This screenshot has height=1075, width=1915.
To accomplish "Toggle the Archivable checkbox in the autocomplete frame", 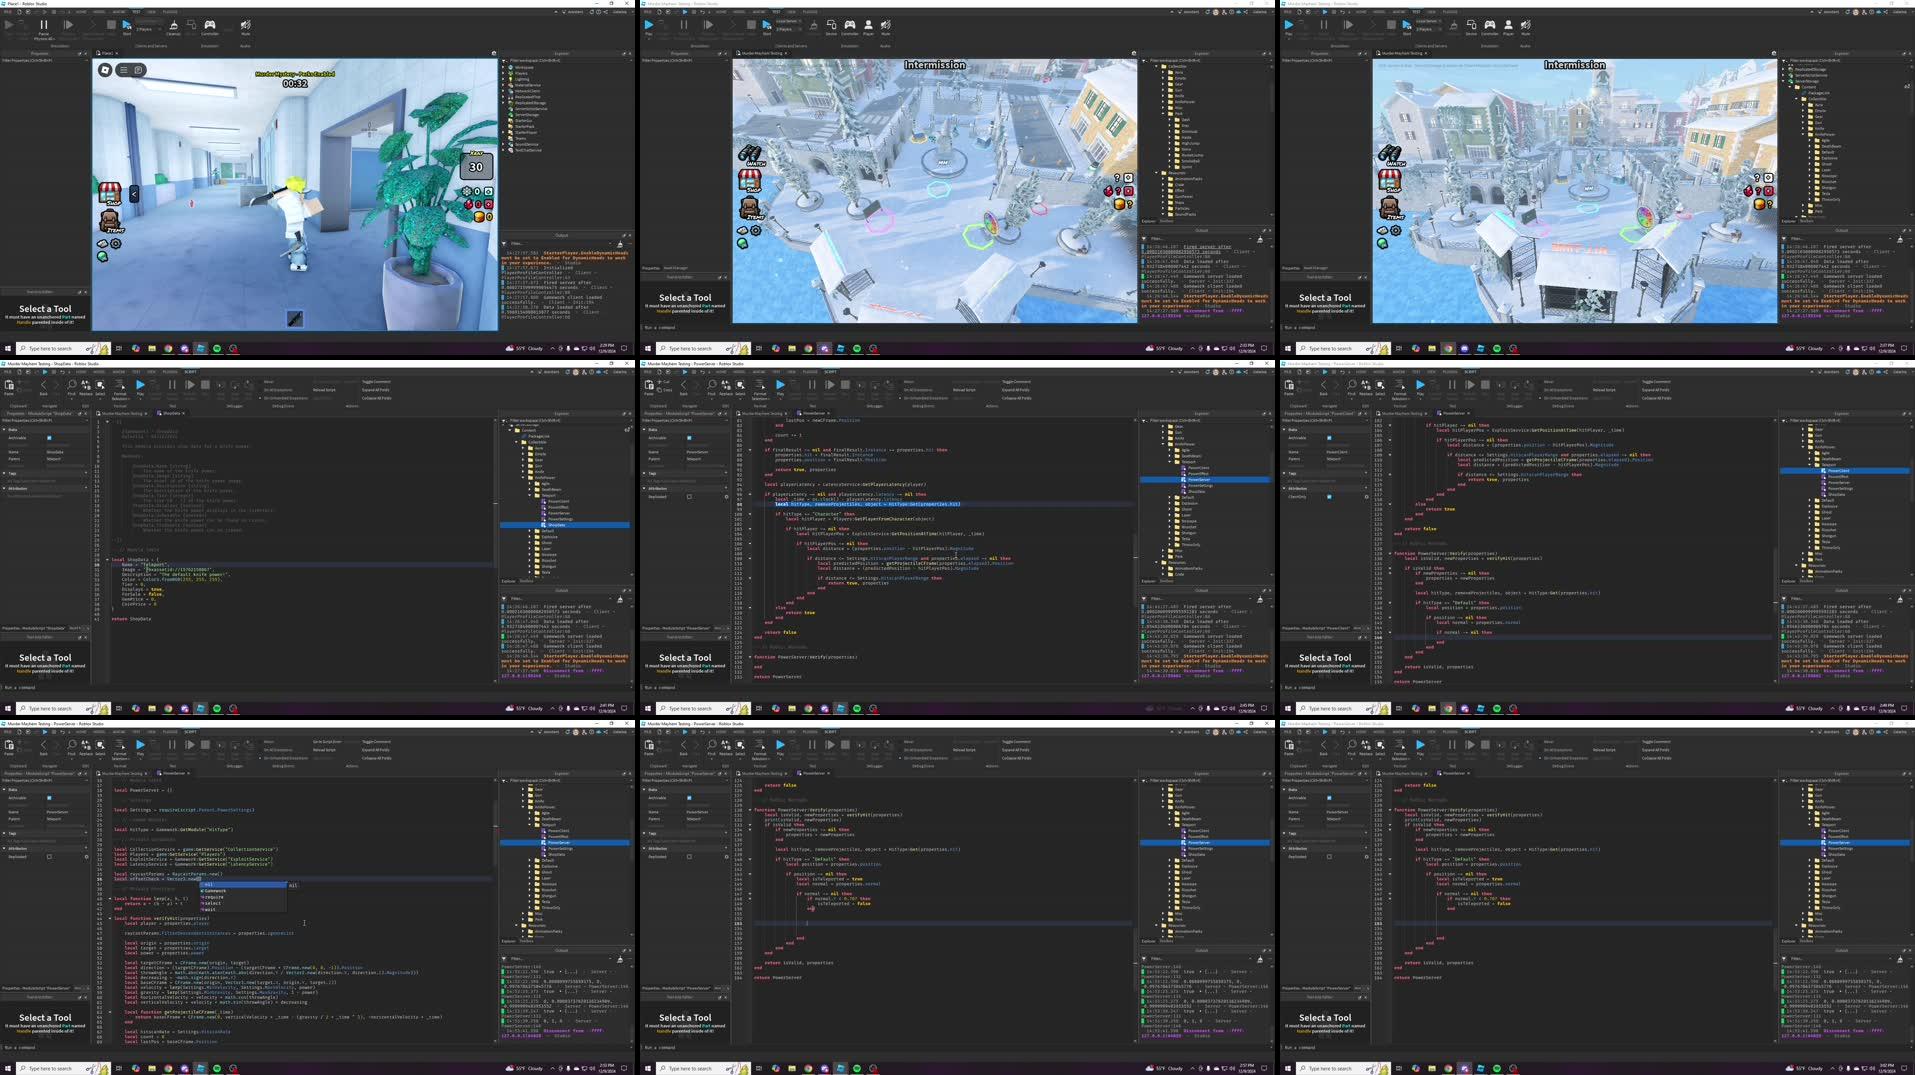I will tap(49, 797).
